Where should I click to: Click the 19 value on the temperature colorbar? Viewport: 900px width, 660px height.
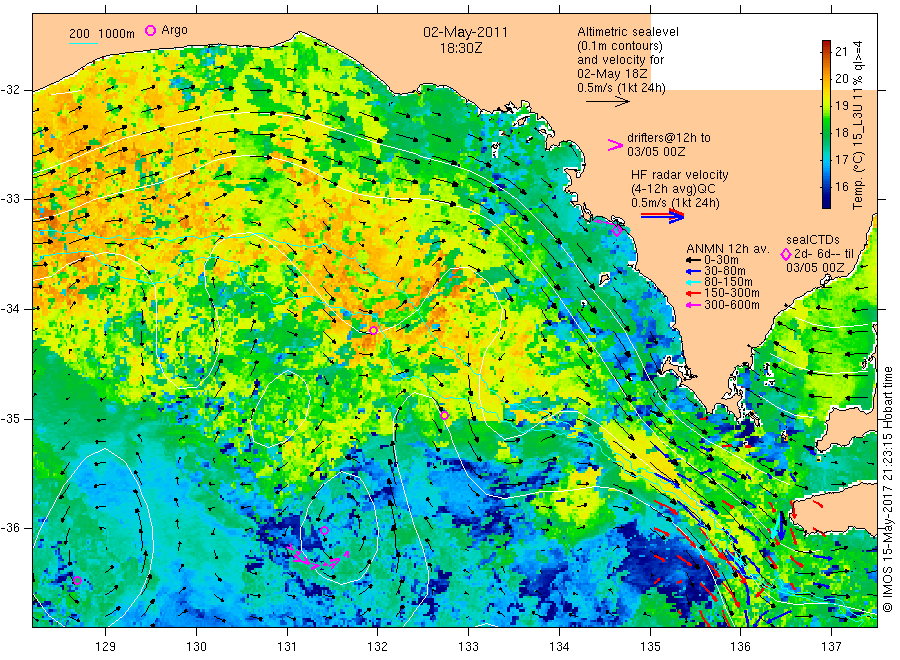coord(841,106)
